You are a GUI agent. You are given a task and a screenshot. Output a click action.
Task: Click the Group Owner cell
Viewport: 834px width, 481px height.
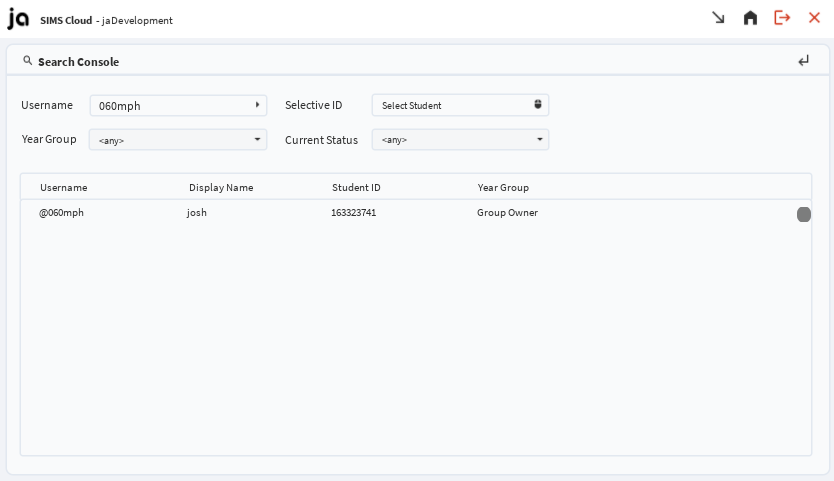click(507, 212)
